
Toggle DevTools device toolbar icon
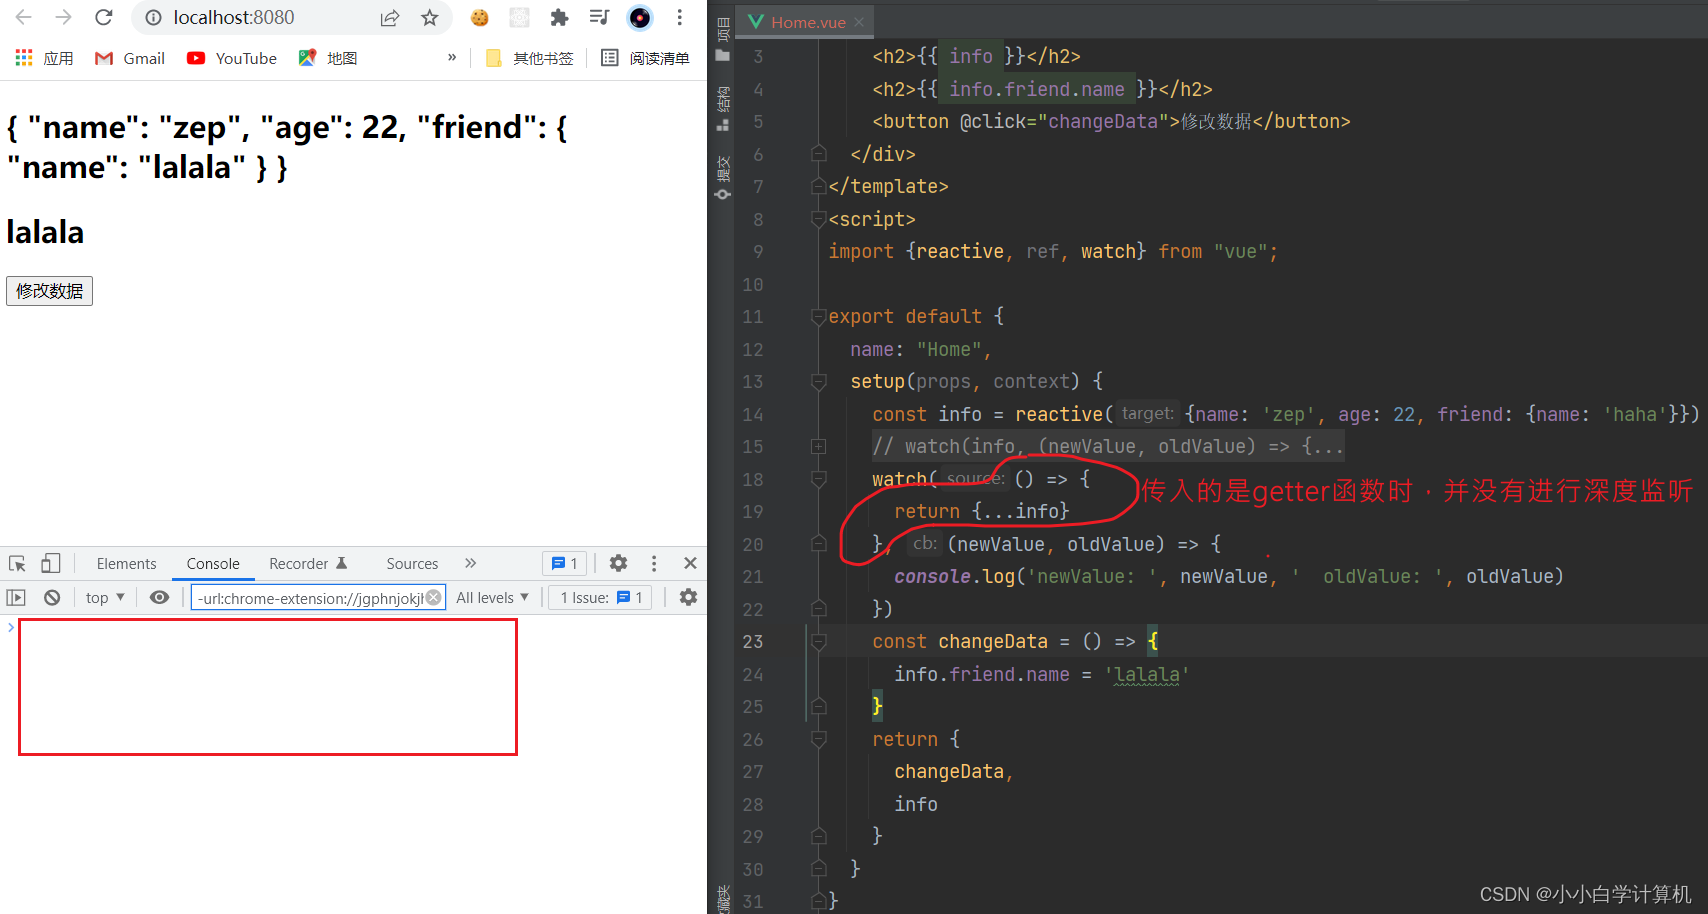pos(51,563)
